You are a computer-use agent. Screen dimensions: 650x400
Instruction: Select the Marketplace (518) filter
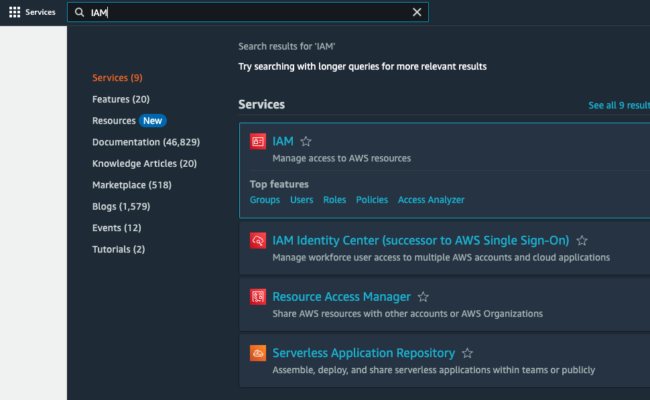[x=132, y=185]
